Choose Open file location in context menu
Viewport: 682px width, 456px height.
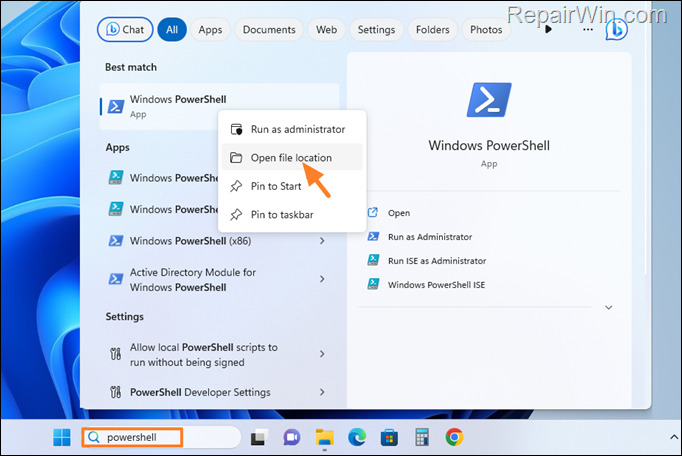coord(292,158)
